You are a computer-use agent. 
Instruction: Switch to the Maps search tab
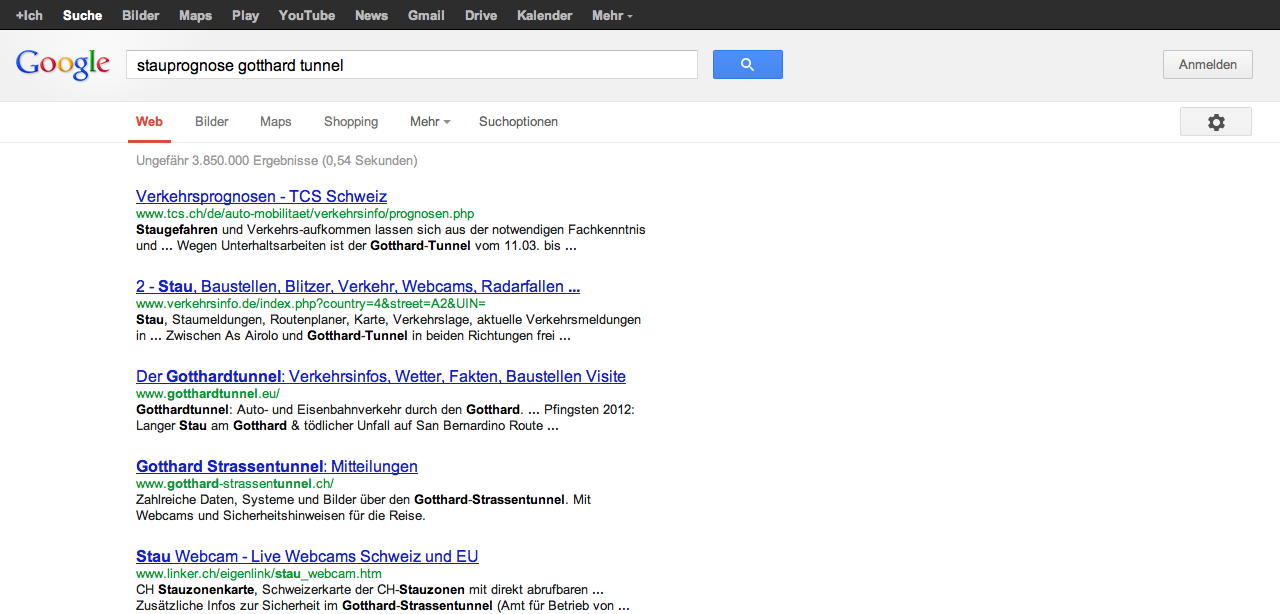coord(275,122)
